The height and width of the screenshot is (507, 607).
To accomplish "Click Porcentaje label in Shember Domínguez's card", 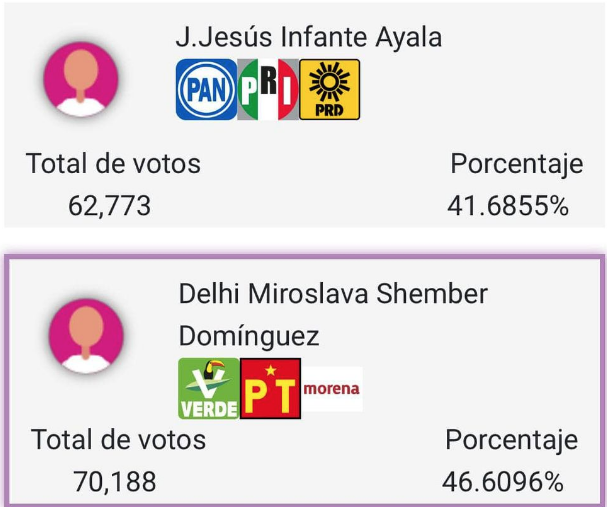I will click(x=511, y=440).
